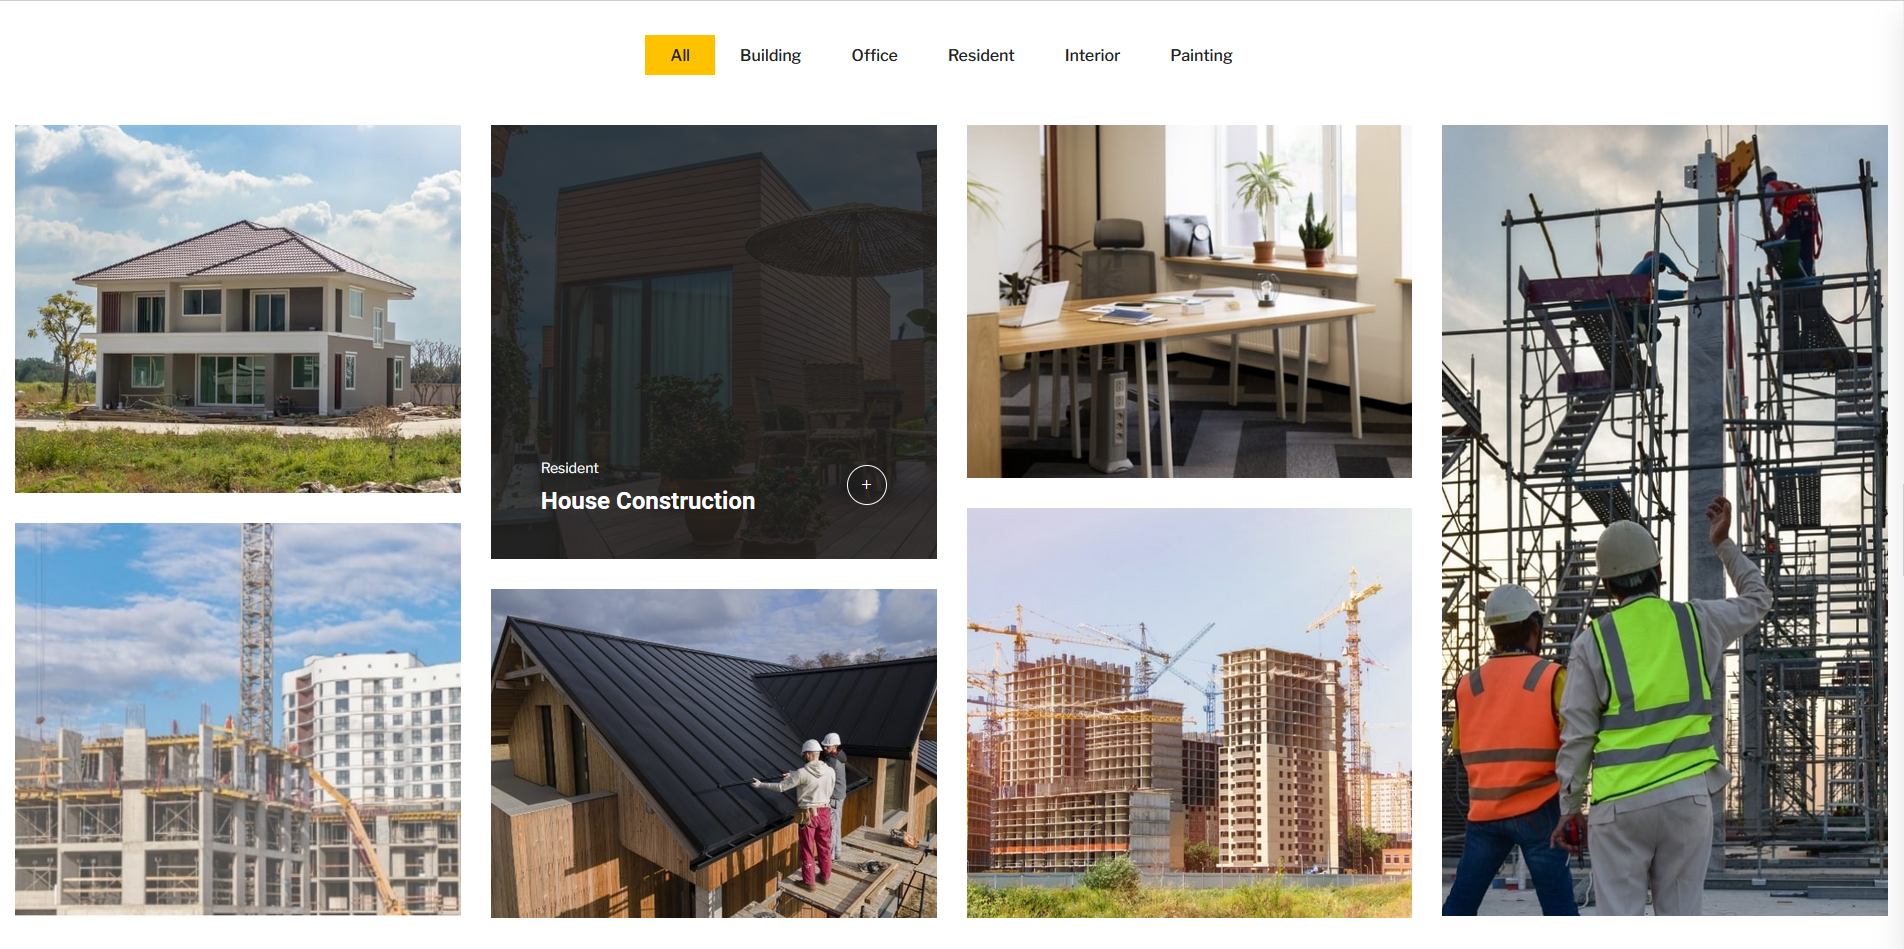
Task: Click the dark overlaid wooden house card
Action: 714,342
